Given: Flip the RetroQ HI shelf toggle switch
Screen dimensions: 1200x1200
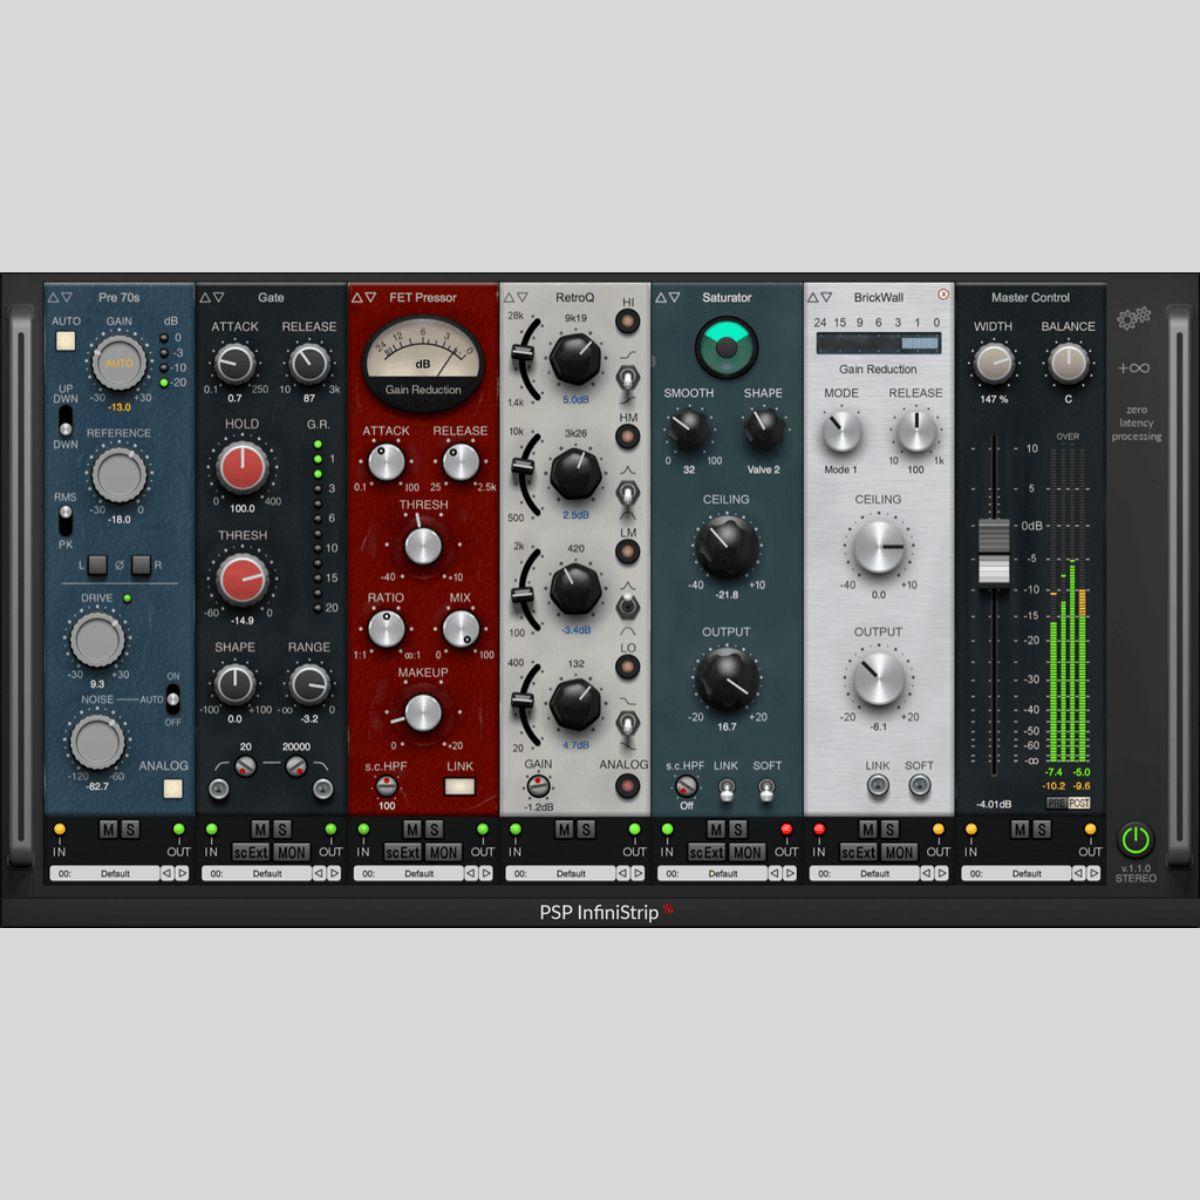Looking at the screenshot, I should point(628,379).
